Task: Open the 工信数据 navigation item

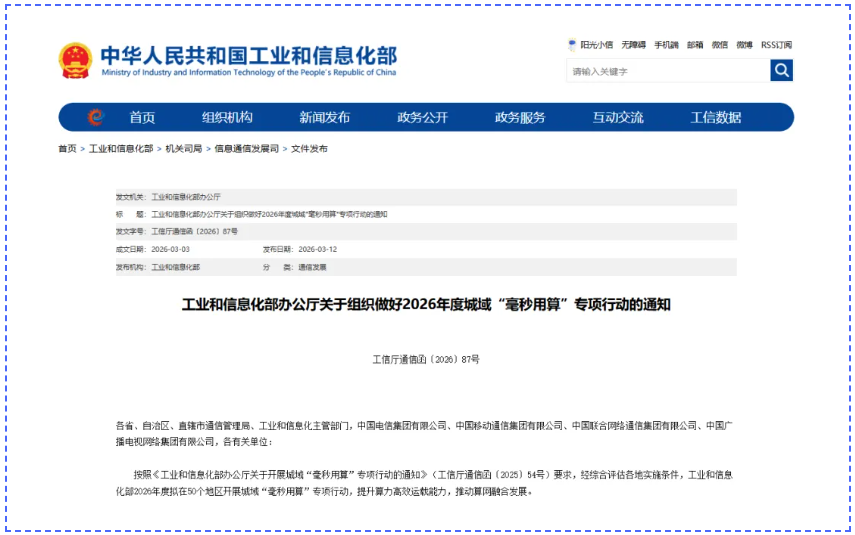Action: (x=716, y=117)
